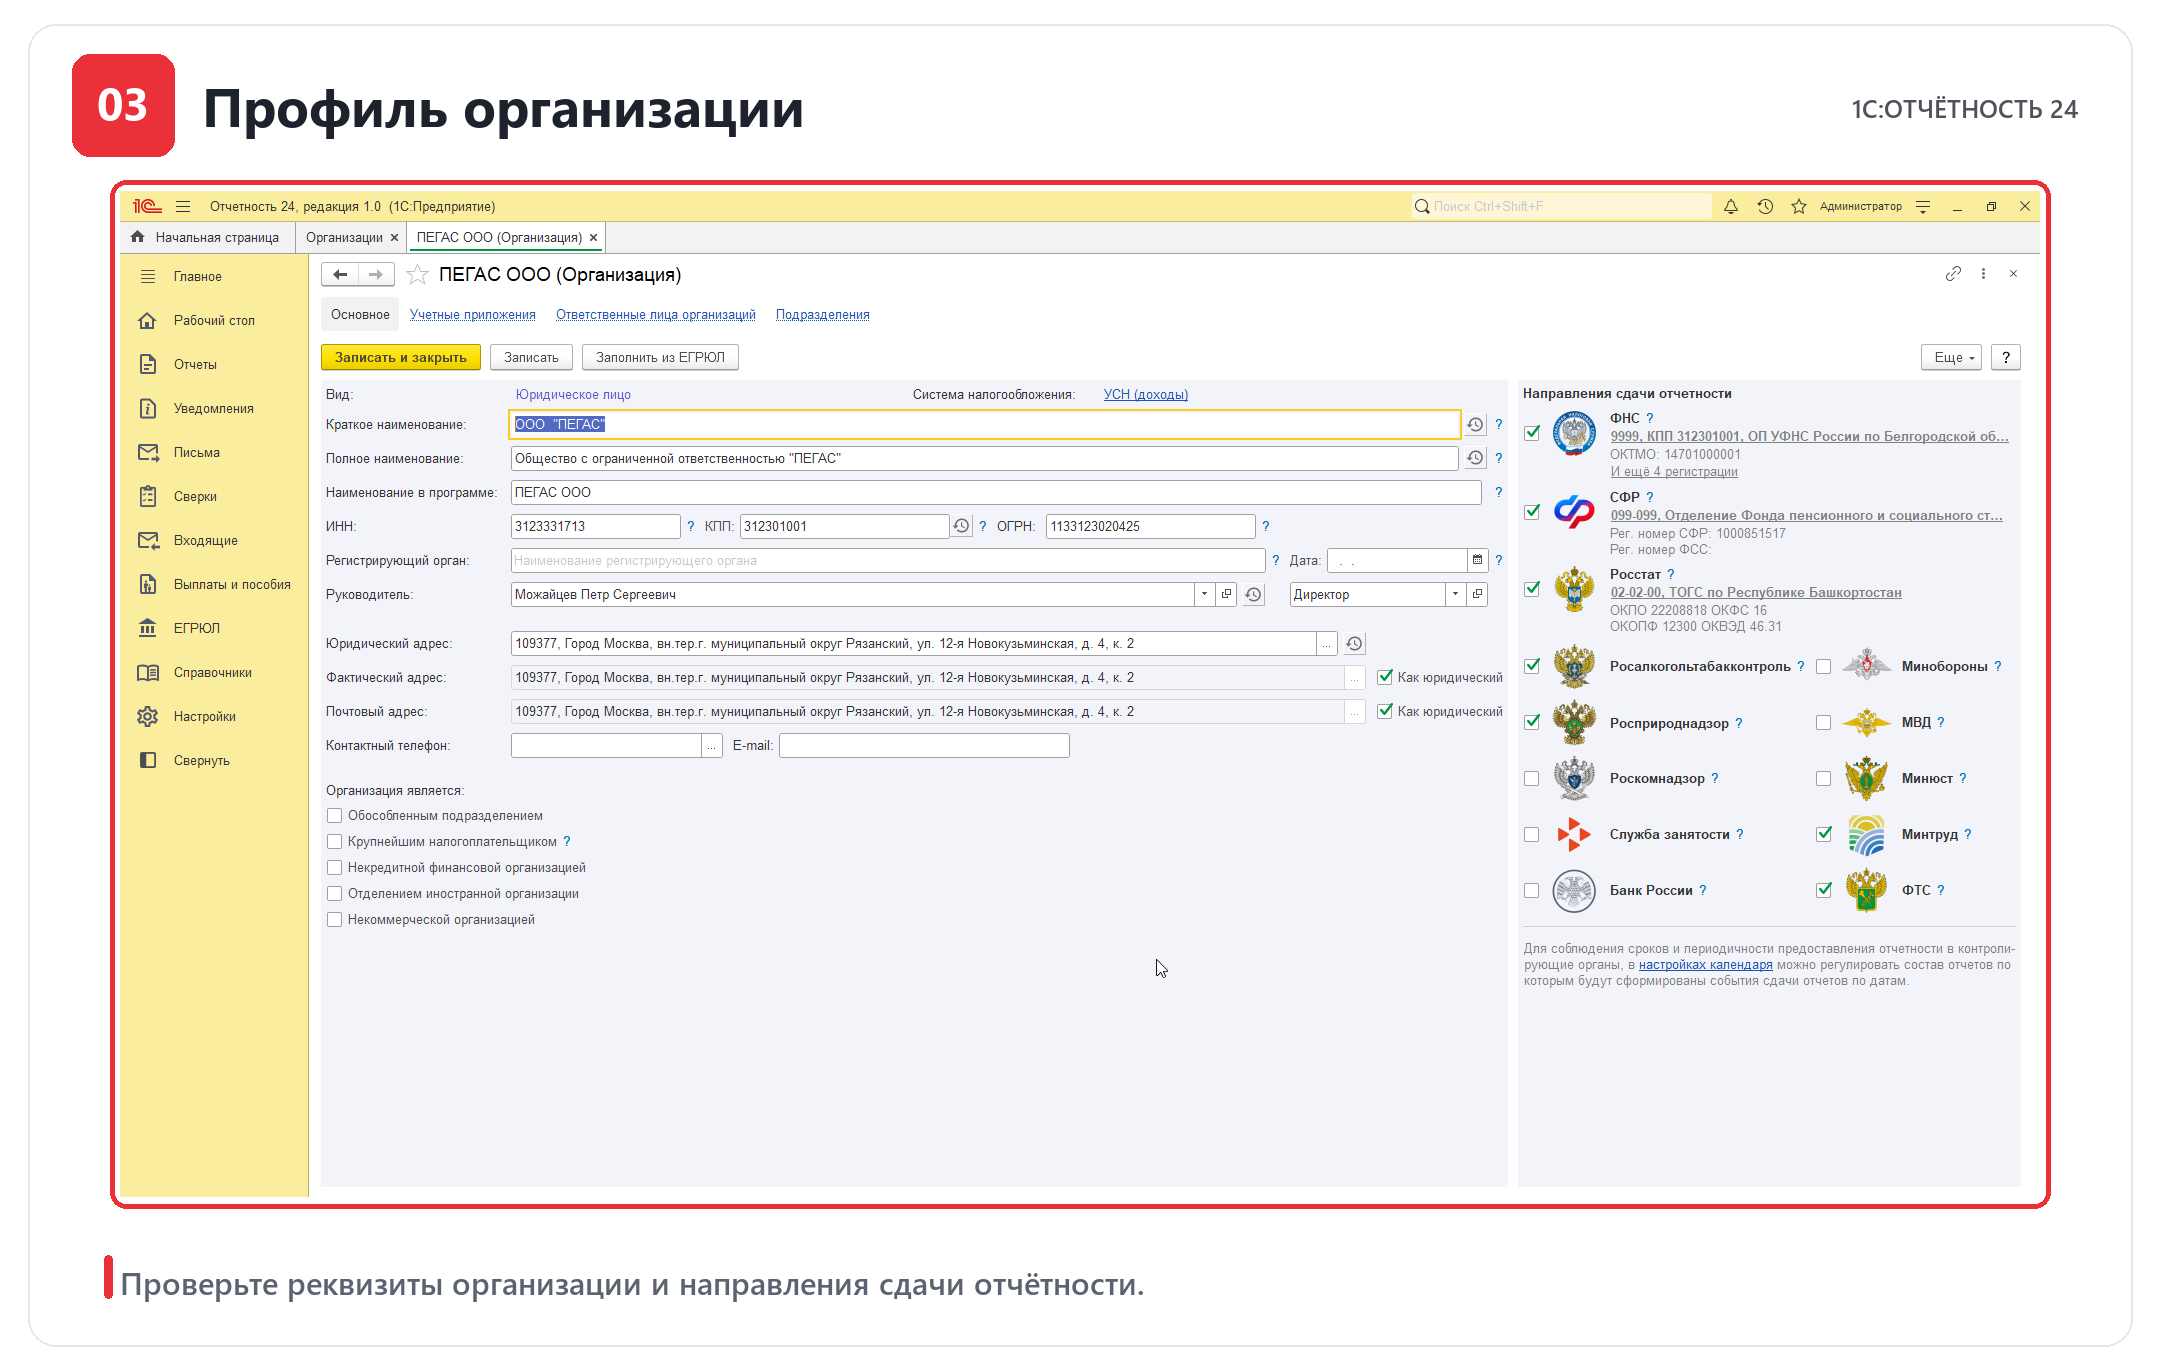
Task: Expand the Руководитель dropdown list
Action: 1204,595
